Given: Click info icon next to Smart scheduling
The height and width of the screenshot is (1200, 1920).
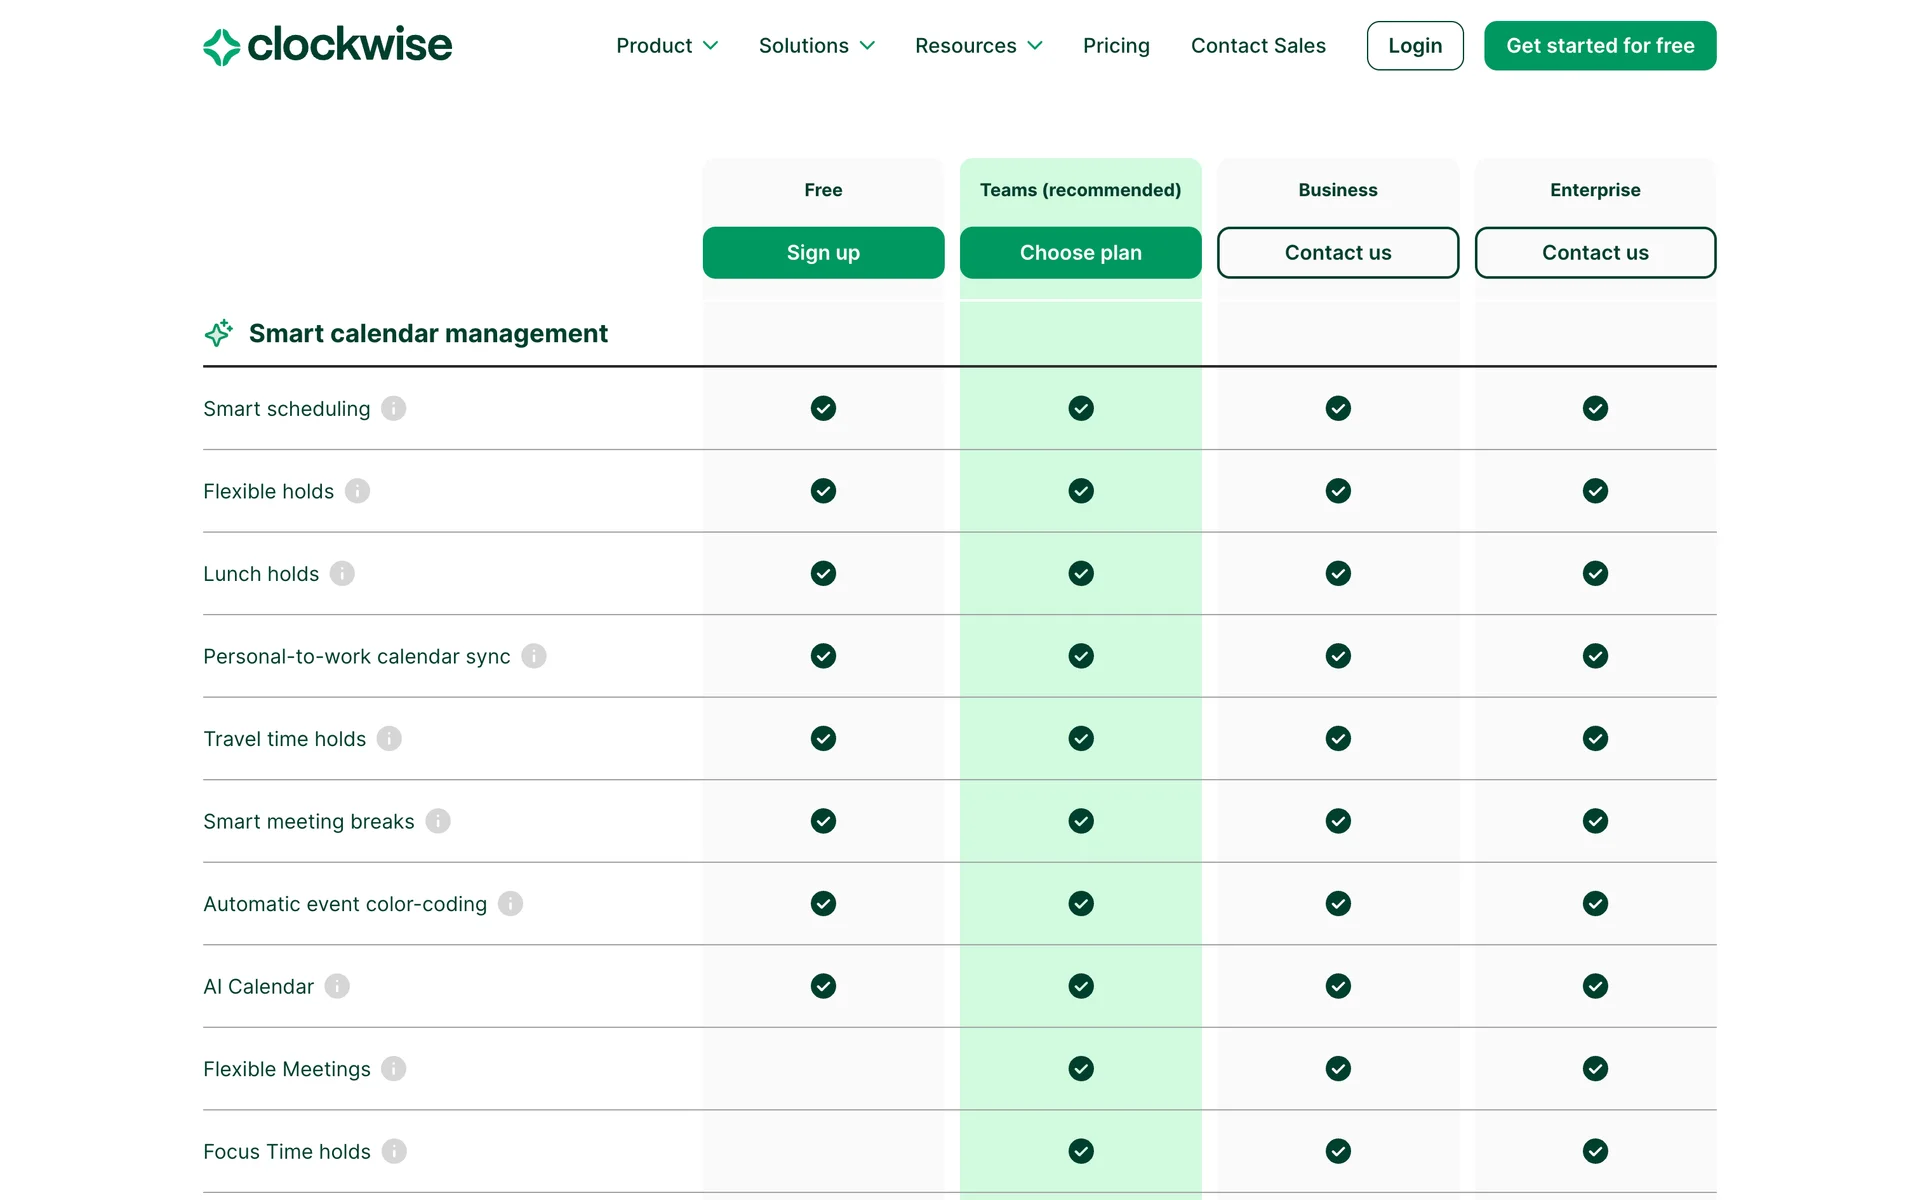Looking at the screenshot, I should tap(394, 409).
